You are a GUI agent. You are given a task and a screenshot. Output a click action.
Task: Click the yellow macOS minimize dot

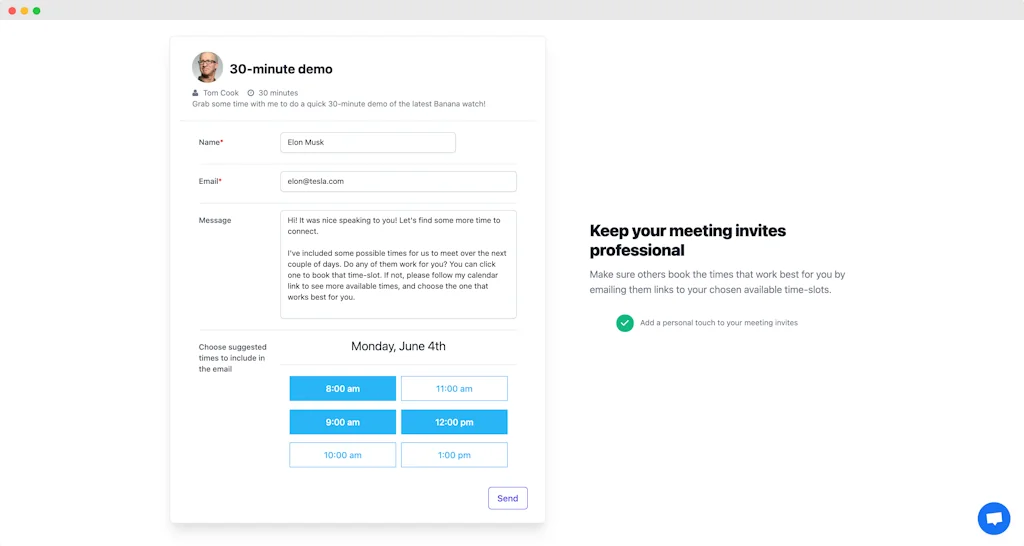pyautogui.click(x=24, y=10)
